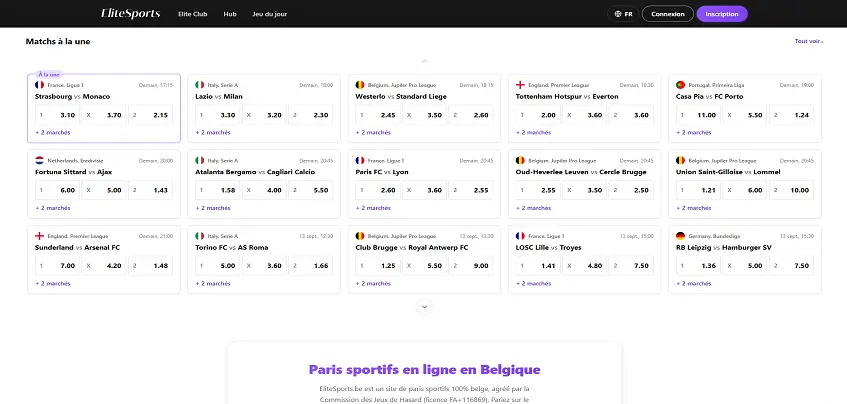Open the Hub menu item
This screenshot has width=847, height=404.
(230, 14)
